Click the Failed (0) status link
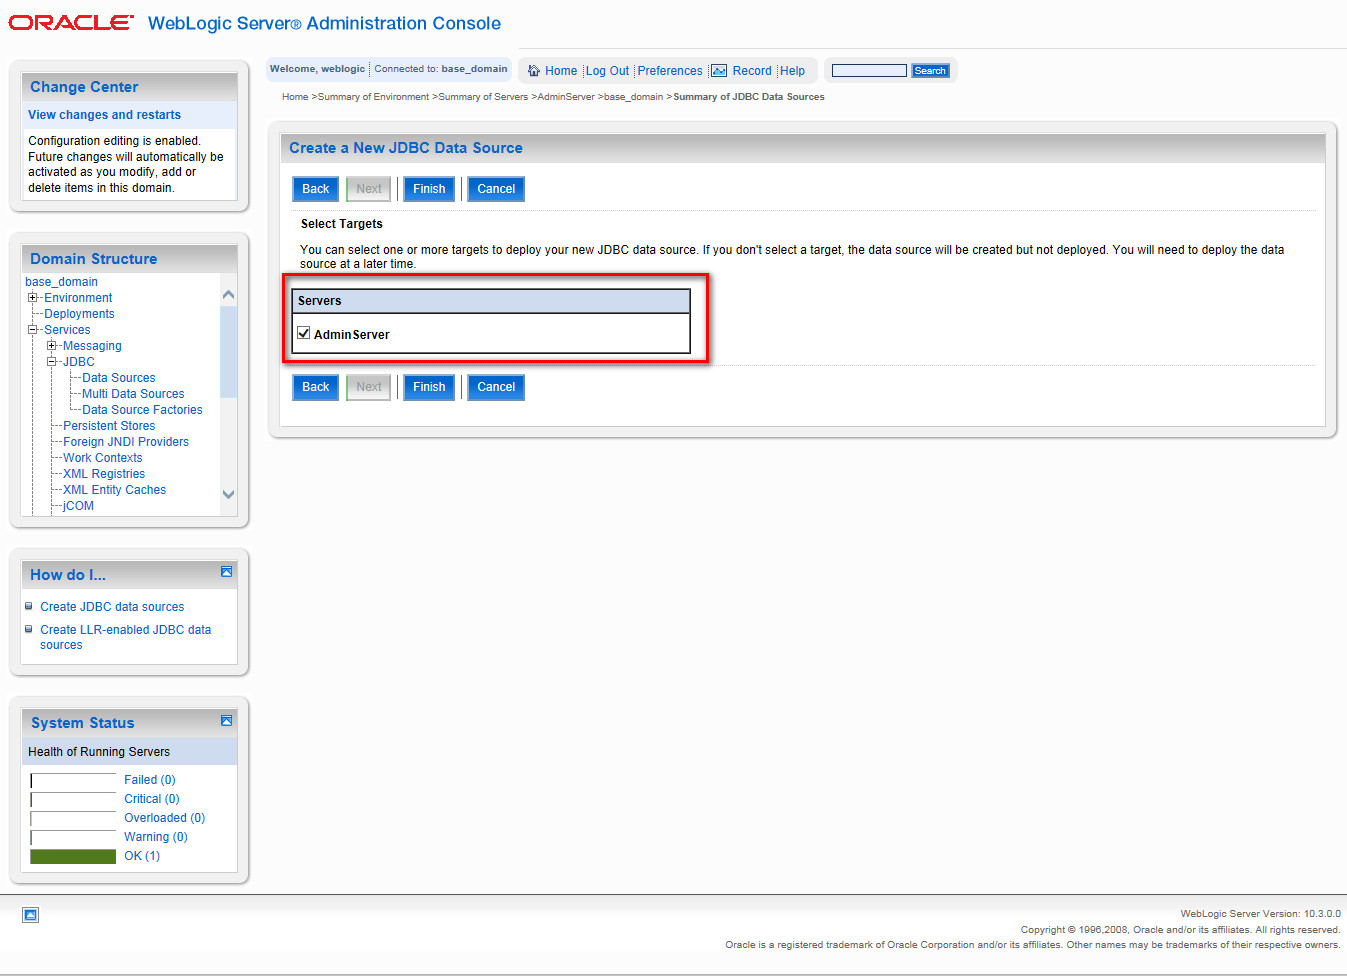1347x976 pixels. click(x=150, y=780)
